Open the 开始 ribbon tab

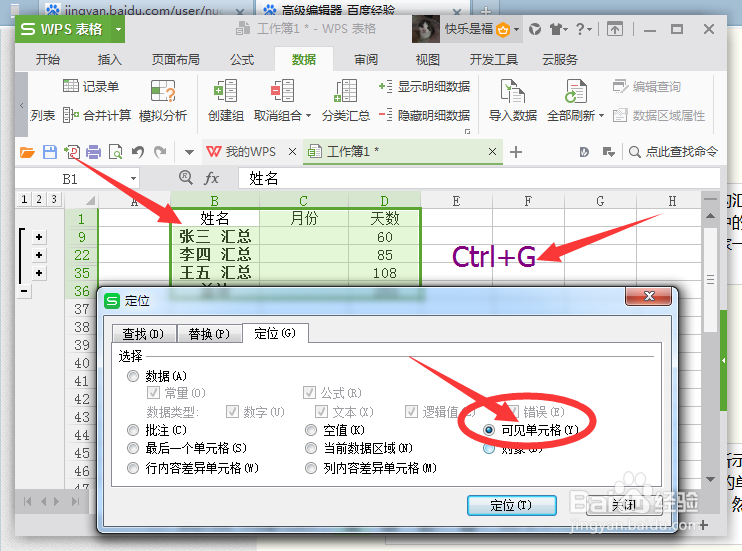[x=48, y=60]
